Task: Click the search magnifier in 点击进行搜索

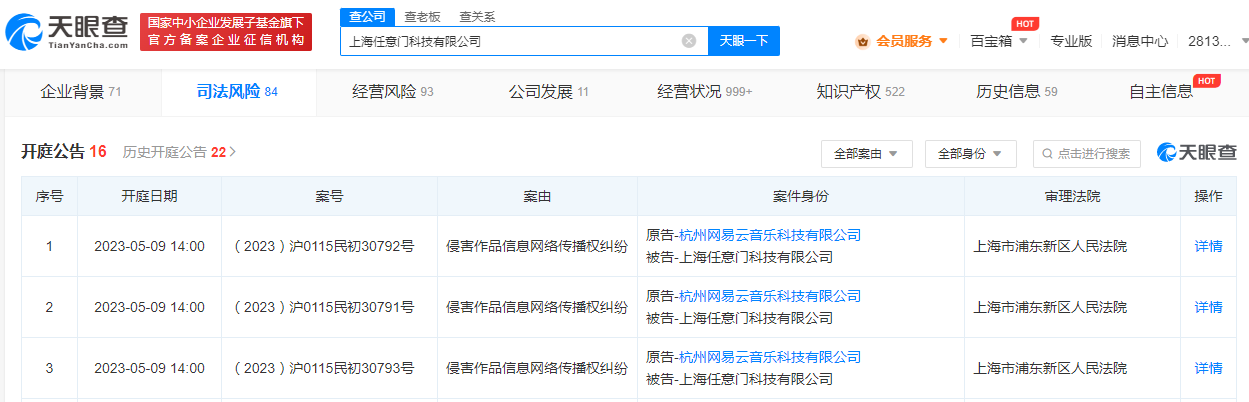Action: click(1048, 154)
